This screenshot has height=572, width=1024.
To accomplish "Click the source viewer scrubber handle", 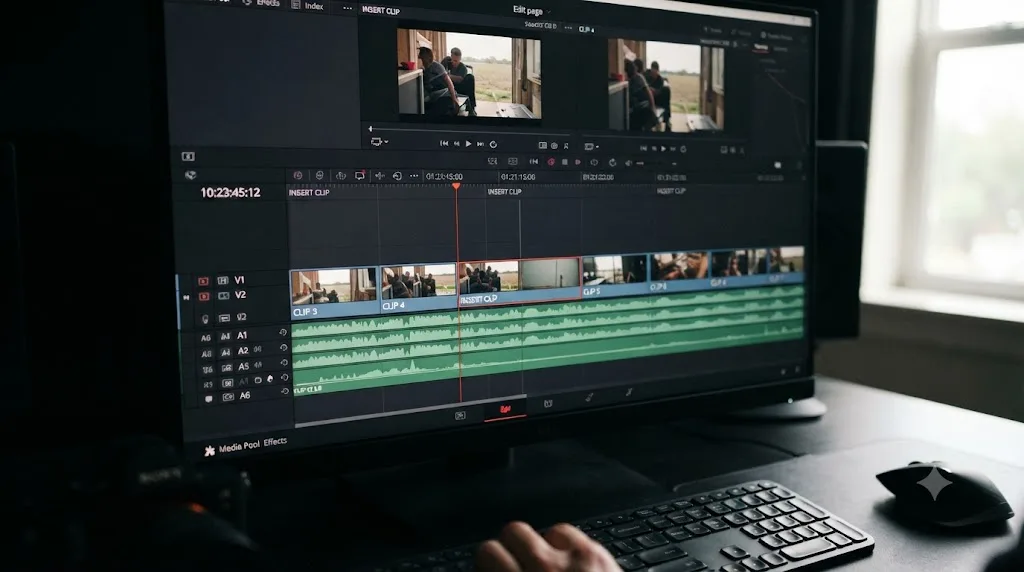I will click(370, 129).
